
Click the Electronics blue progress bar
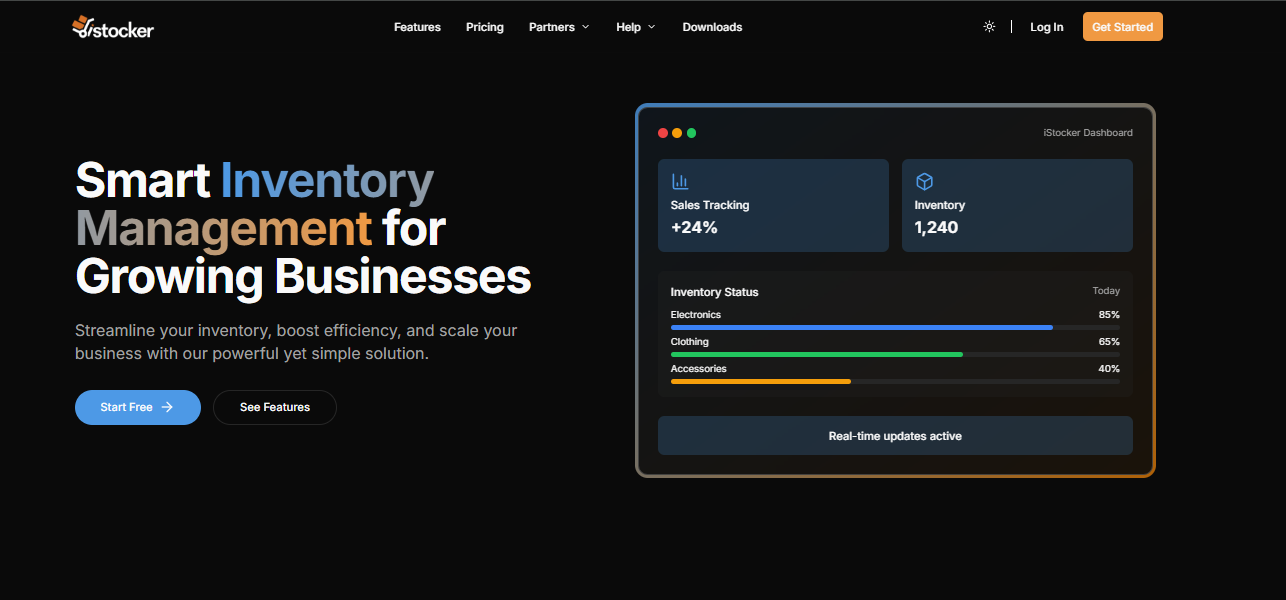coord(861,327)
